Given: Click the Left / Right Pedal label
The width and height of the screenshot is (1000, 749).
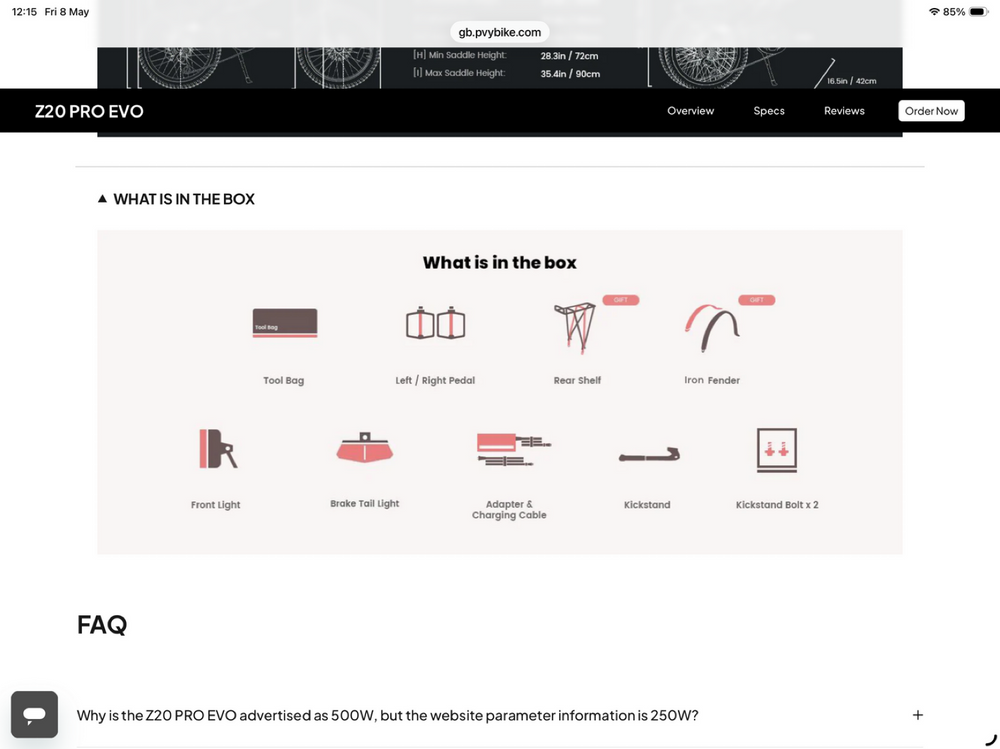Looking at the screenshot, I should (x=435, y=380).
